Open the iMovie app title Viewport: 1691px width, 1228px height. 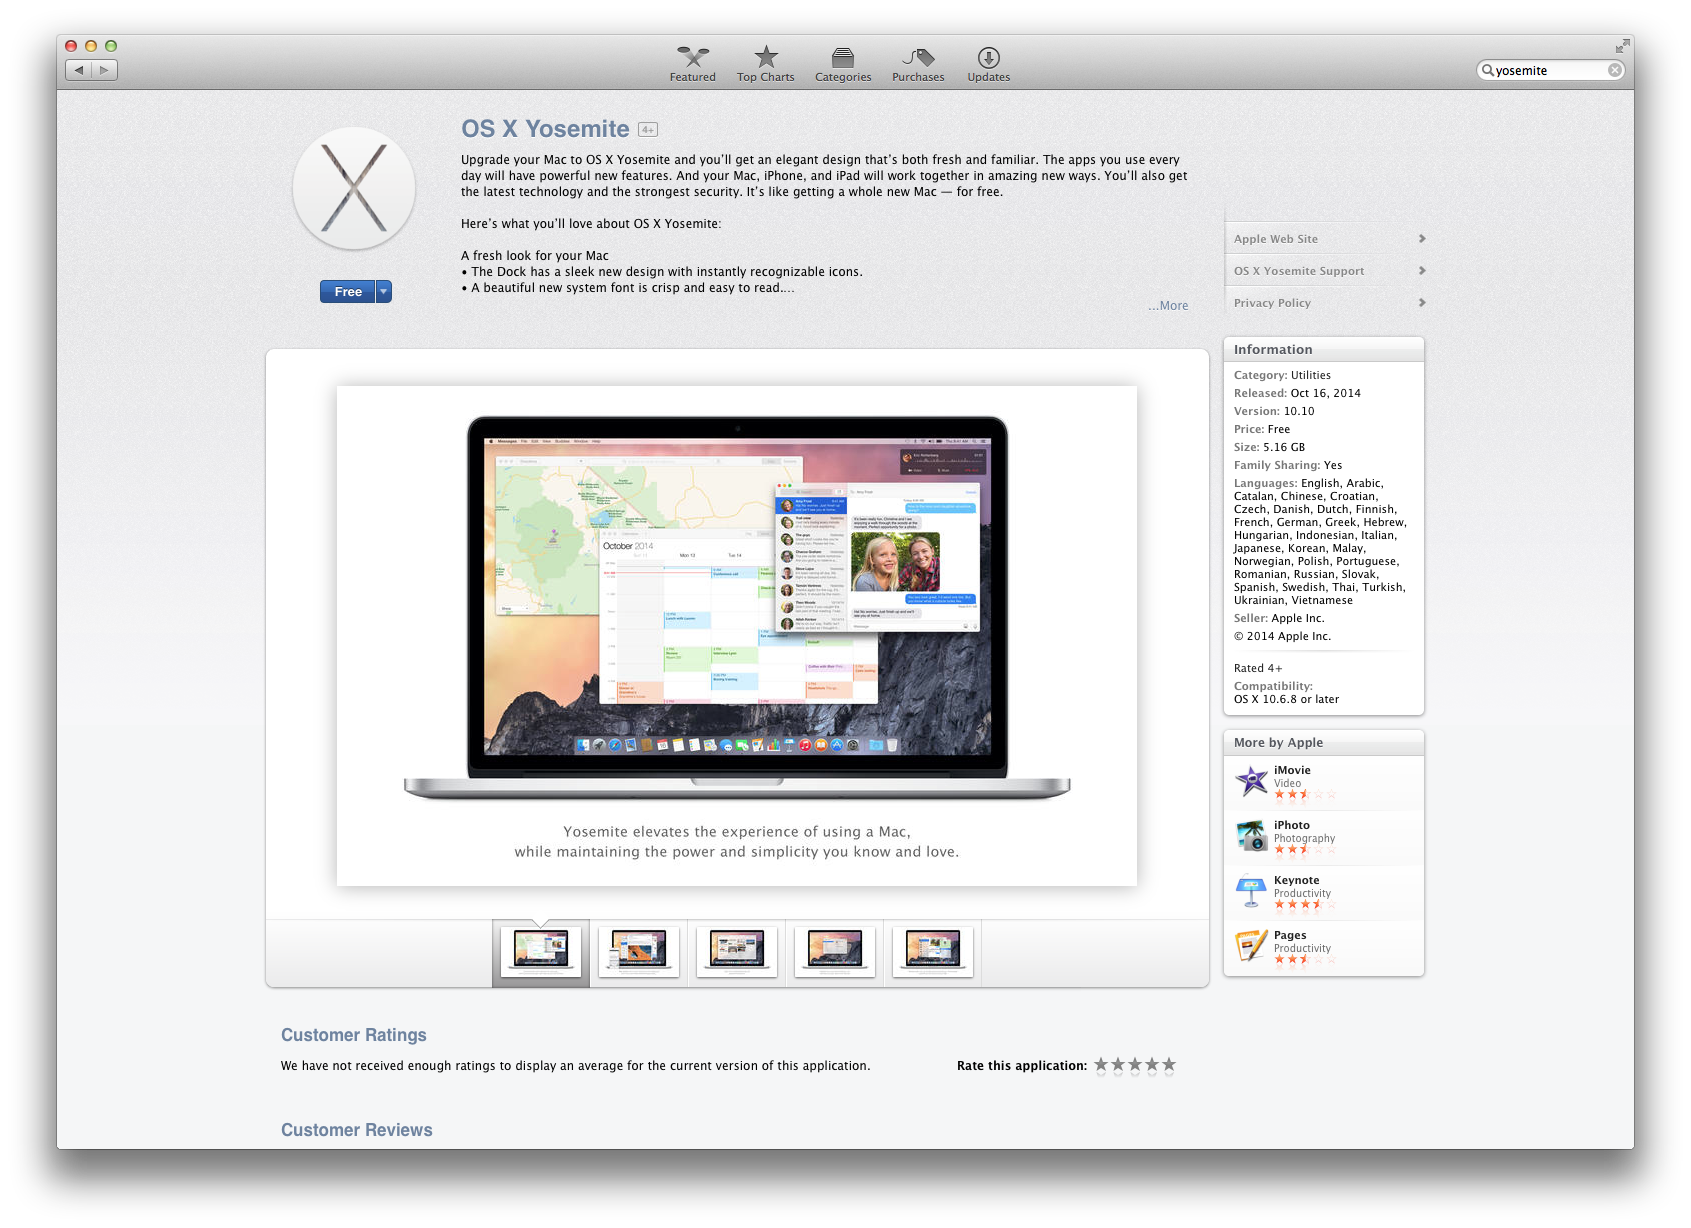1292,770
